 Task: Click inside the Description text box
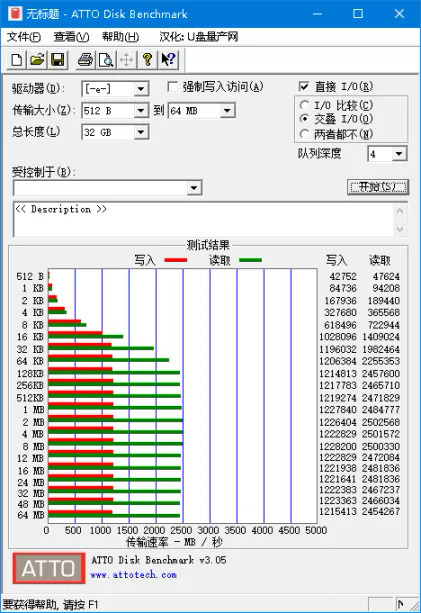tap(203, 219)
